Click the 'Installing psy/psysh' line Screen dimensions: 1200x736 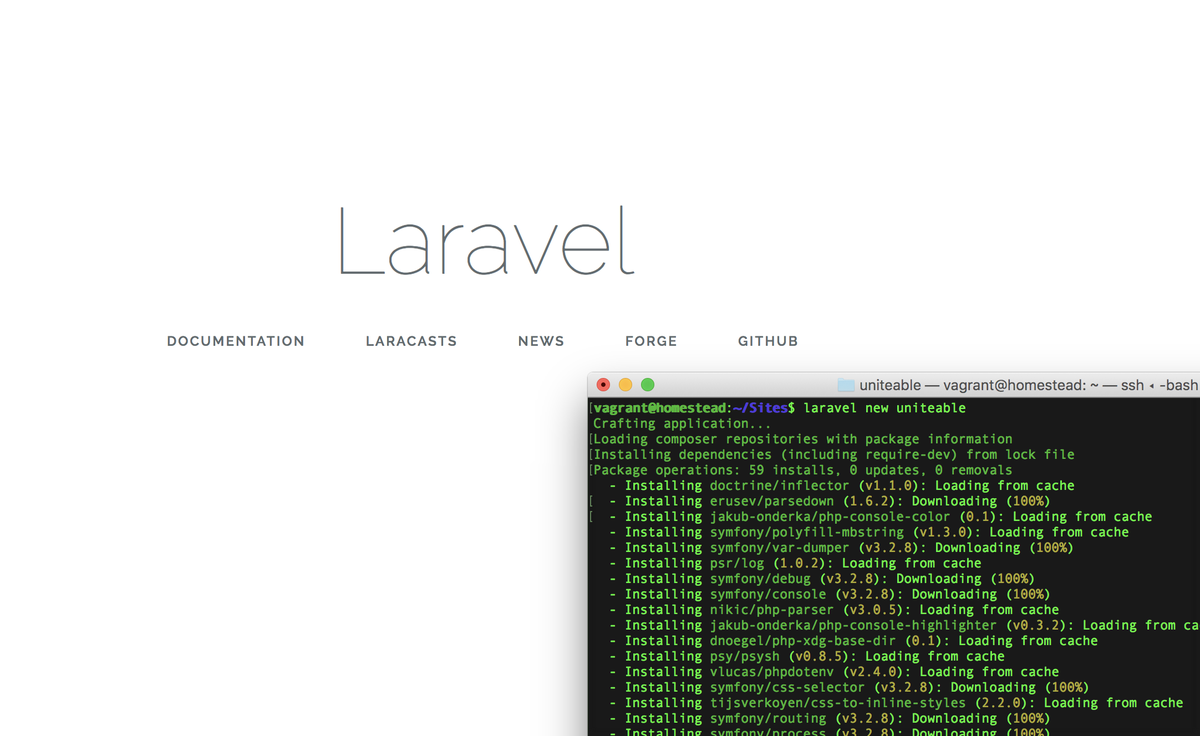click(x=807, y=656)
